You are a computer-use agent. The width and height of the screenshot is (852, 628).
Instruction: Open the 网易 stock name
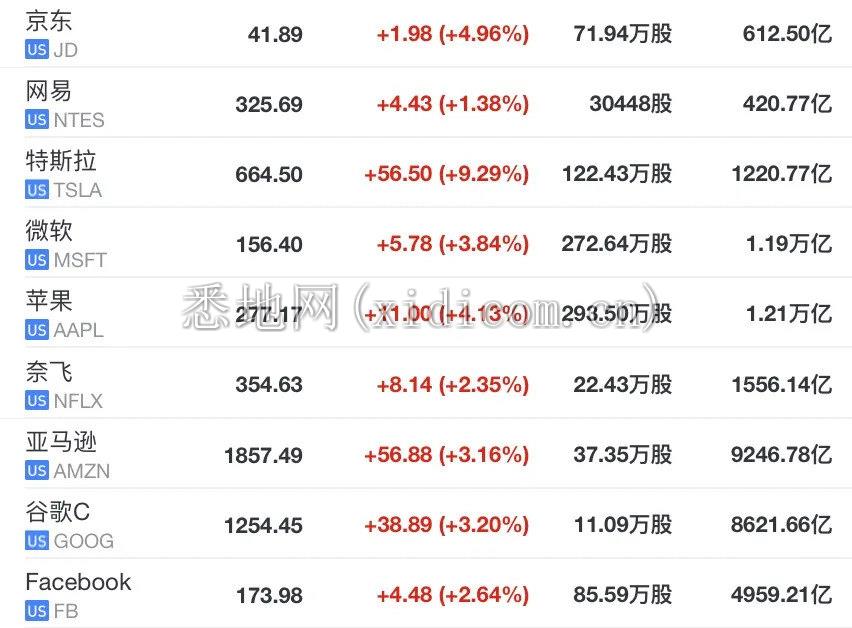(48, 91)
